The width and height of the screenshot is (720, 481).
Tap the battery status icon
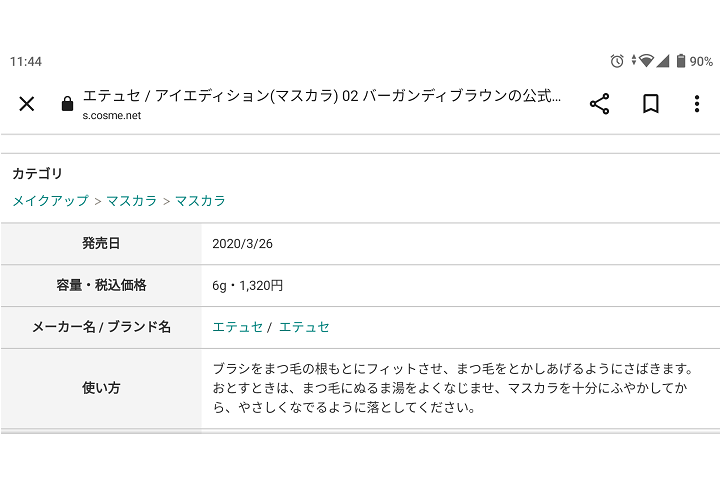point(681,61)
